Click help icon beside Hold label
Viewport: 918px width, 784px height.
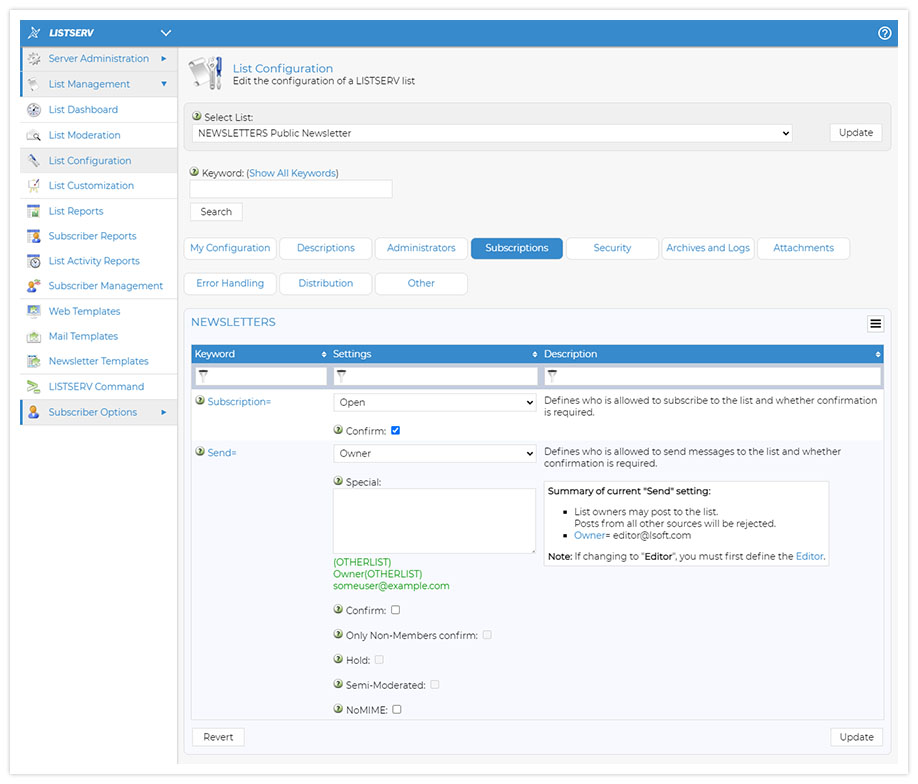pyautogui.click(x=338, y=659)
